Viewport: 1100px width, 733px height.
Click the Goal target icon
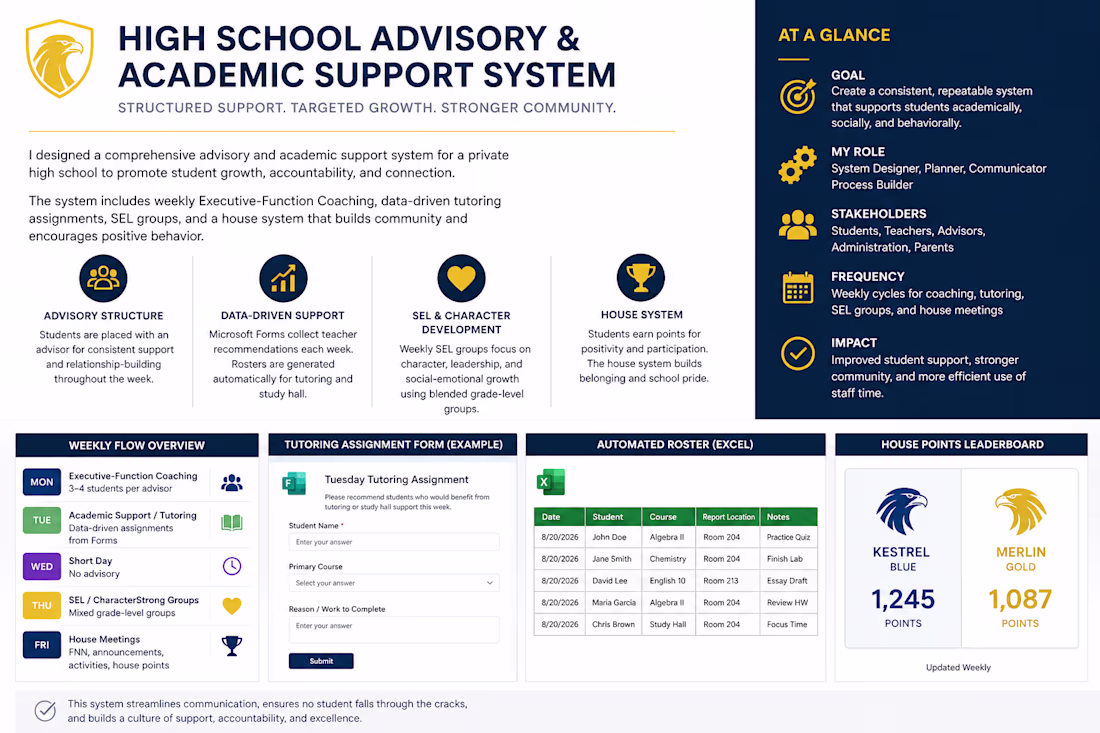798,97
